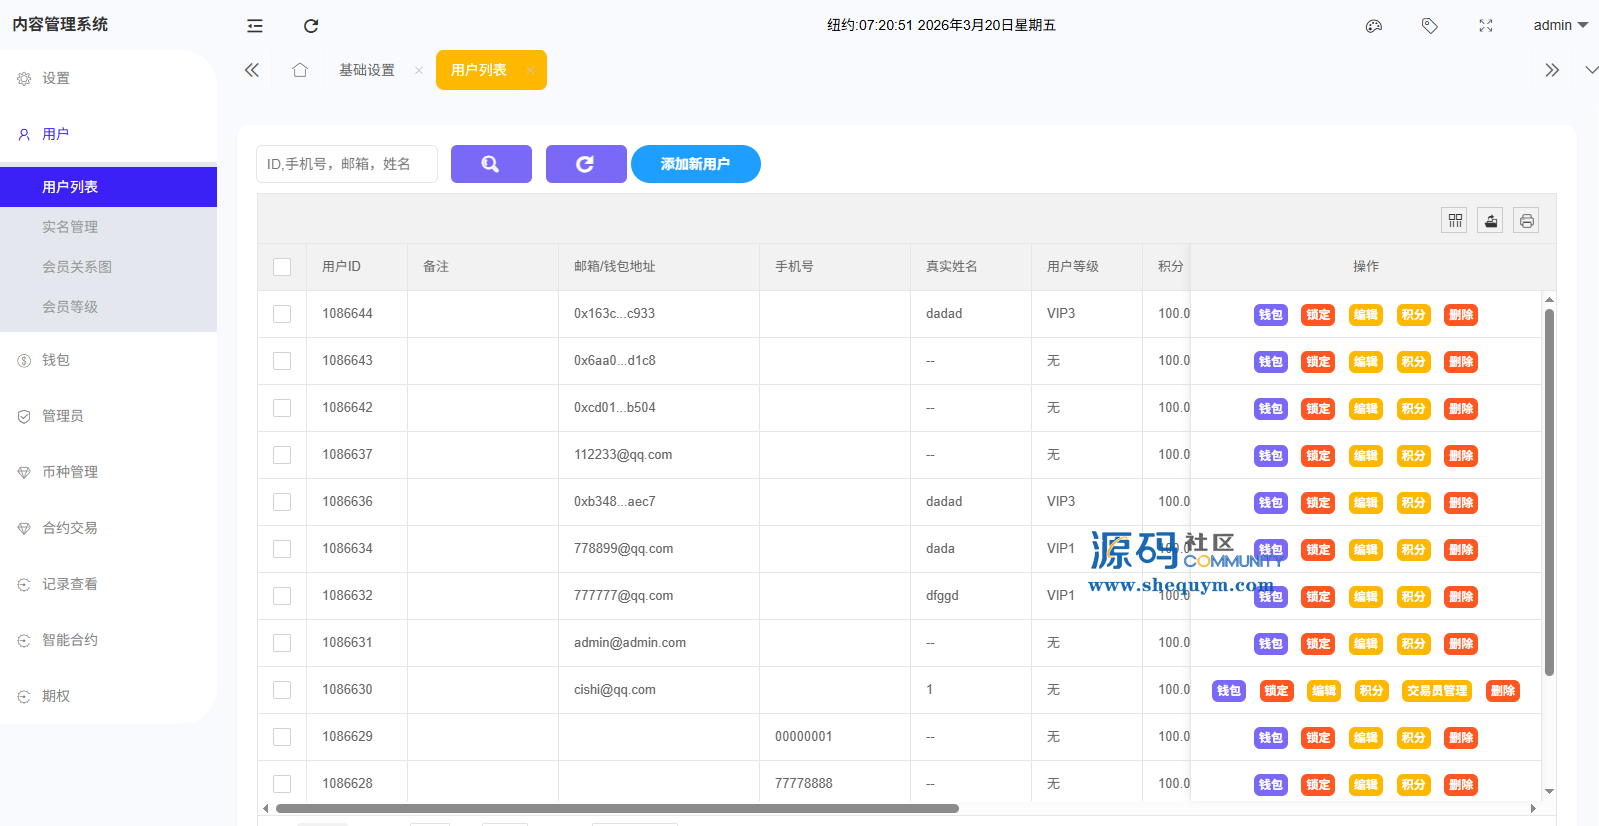Expand the 钱包 sidebar menu
The width and height of the screenshot is (1599, 826).
click(56, 360)
